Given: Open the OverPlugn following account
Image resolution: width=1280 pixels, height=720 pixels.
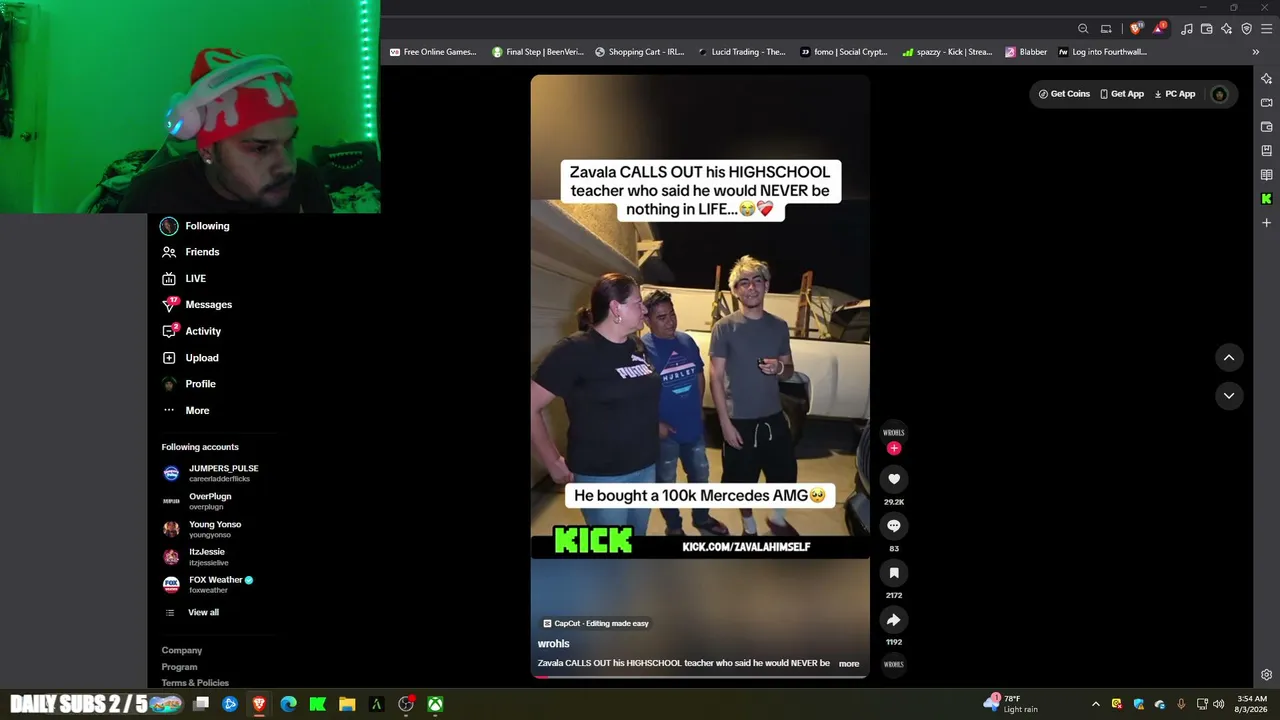Looking at the screenshot, I should [197, 501].
